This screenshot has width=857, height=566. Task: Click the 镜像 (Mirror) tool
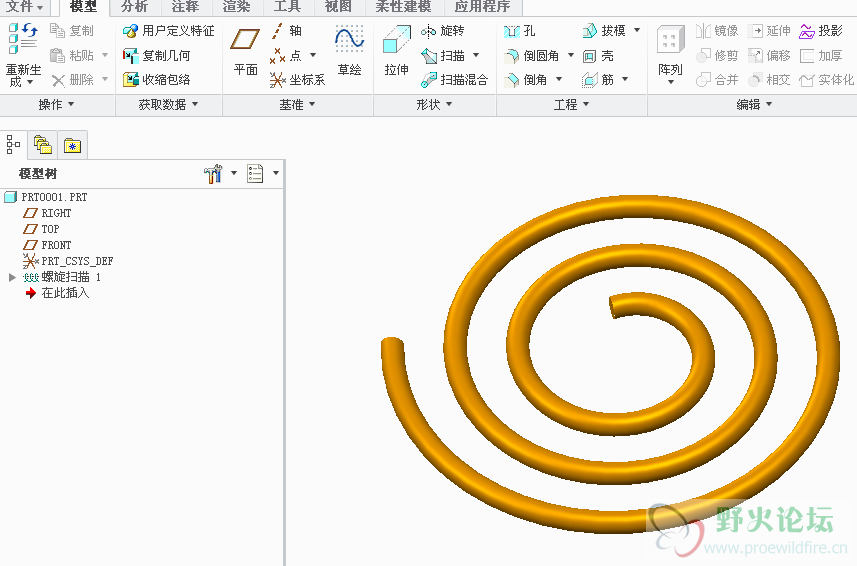click(x=717, y=31)
